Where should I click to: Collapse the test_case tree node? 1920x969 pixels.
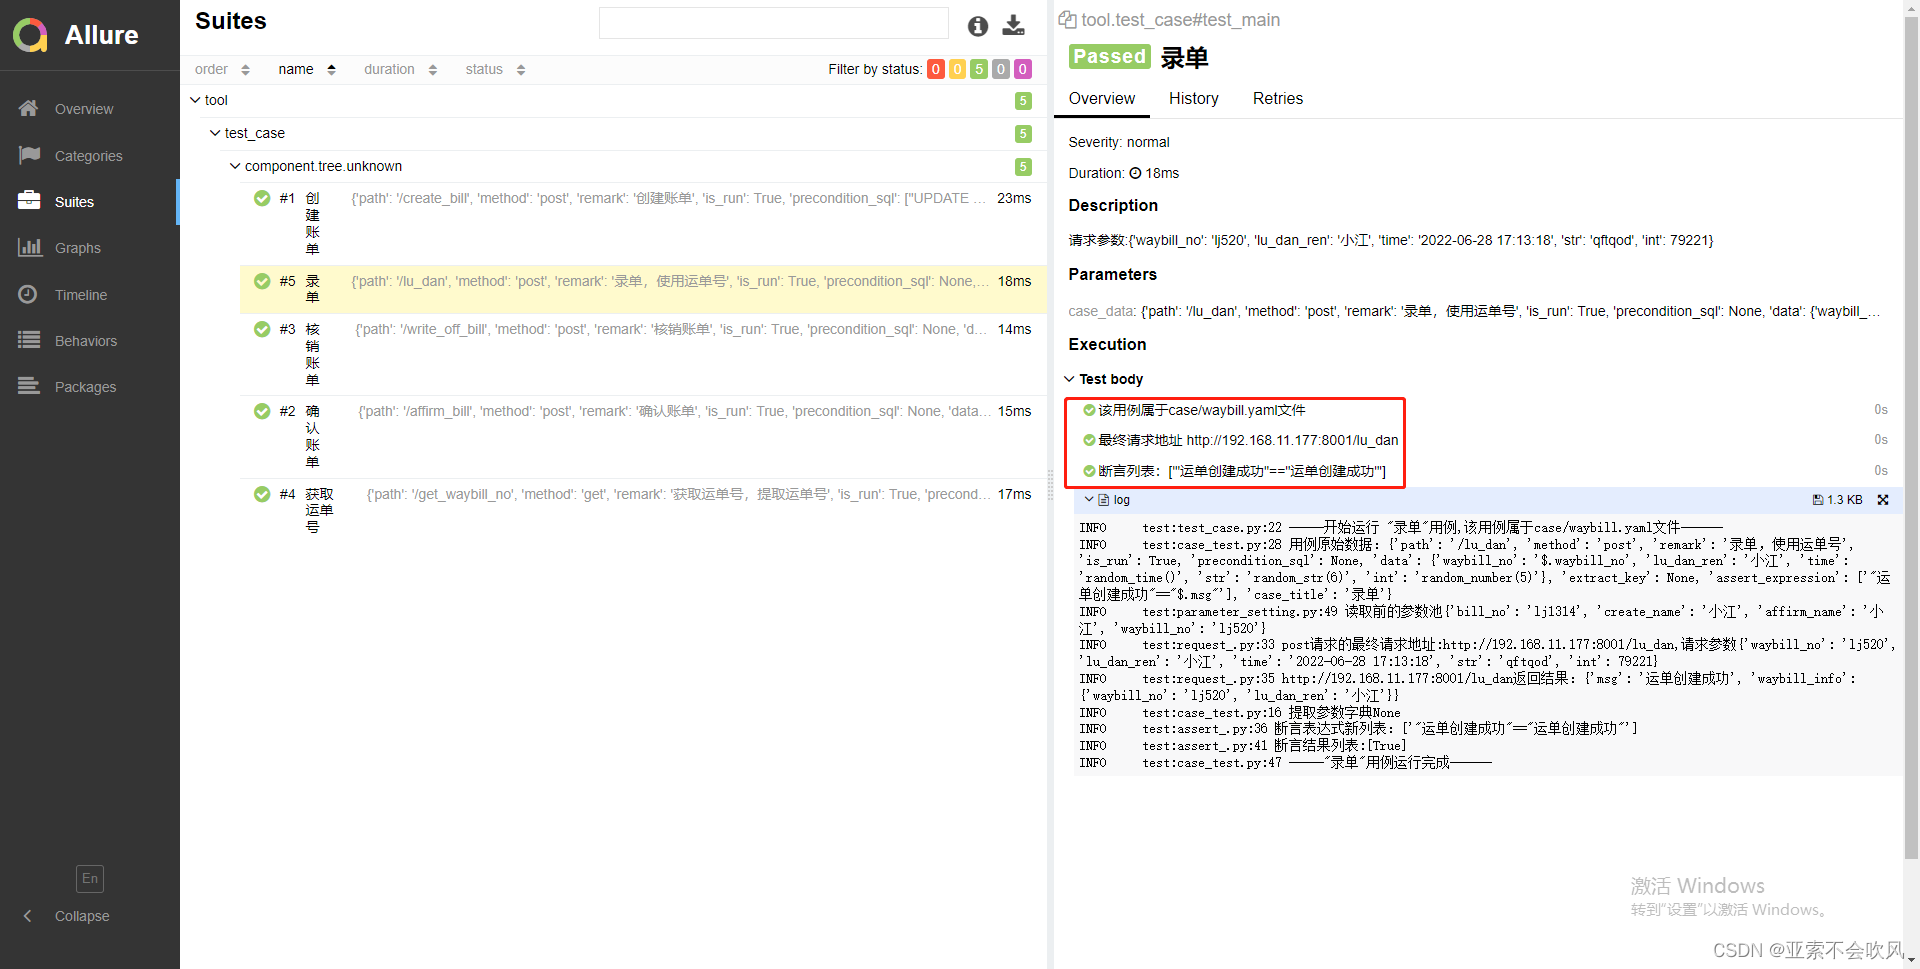click(215, 133)
